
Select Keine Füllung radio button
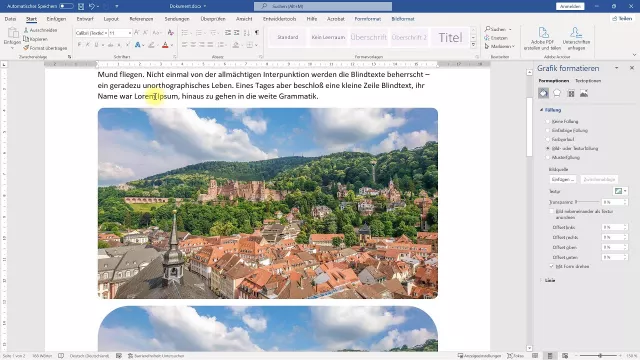click(x=548, y=121)
